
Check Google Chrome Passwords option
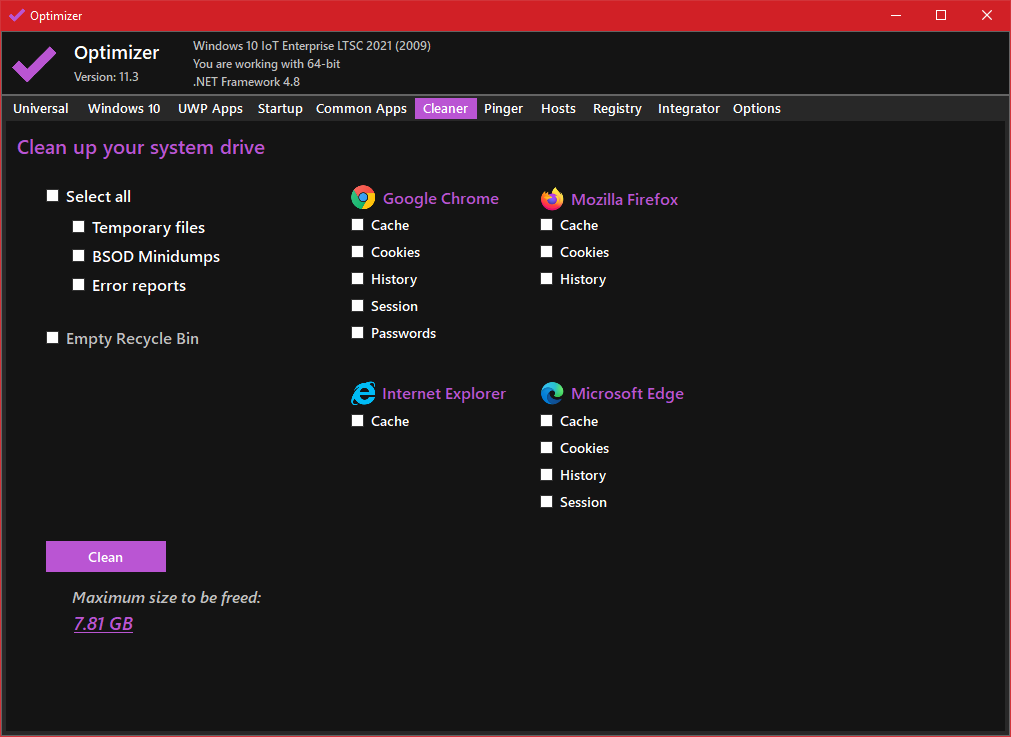pos(358,333)
